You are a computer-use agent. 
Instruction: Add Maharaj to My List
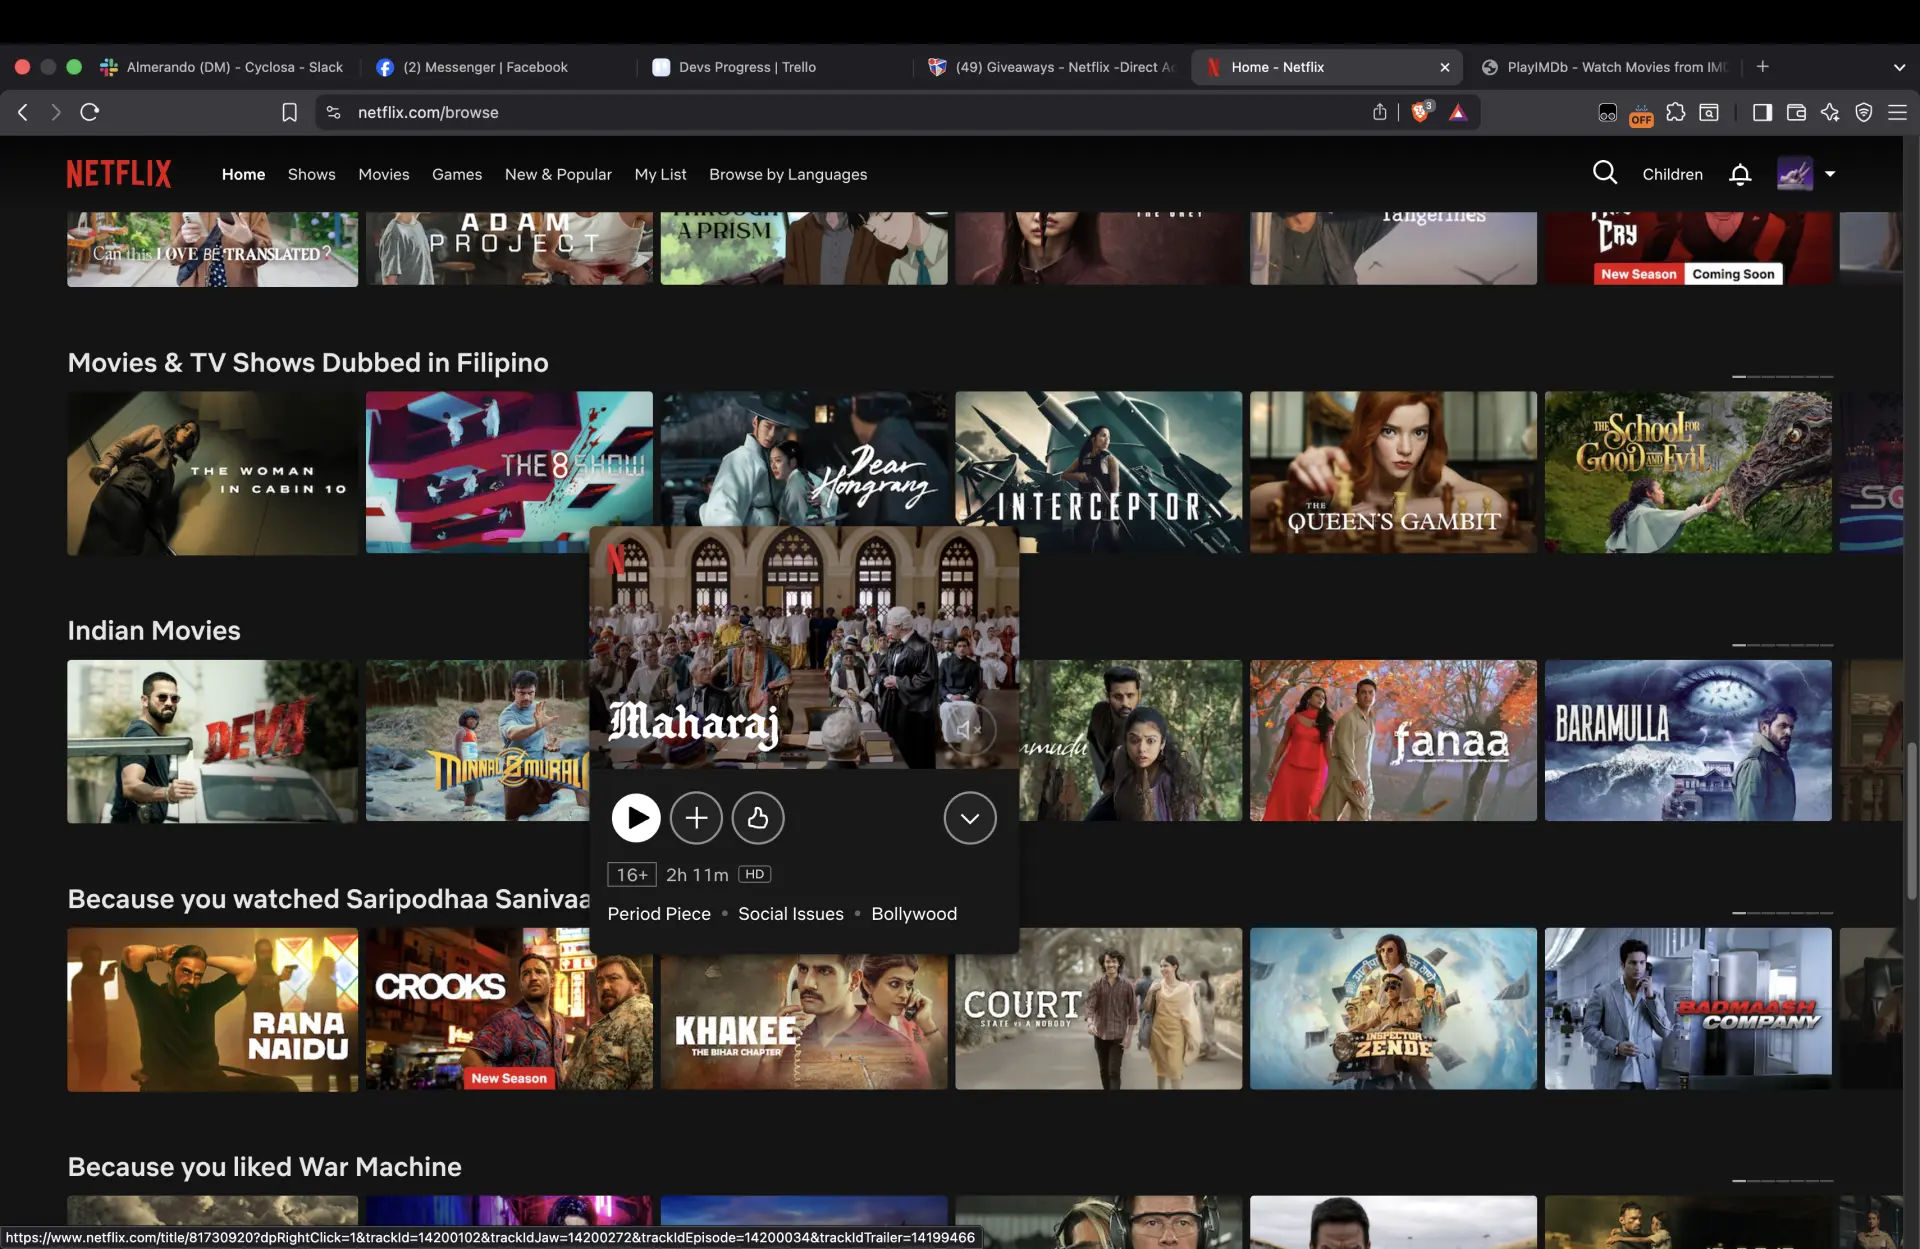[696, 818]
